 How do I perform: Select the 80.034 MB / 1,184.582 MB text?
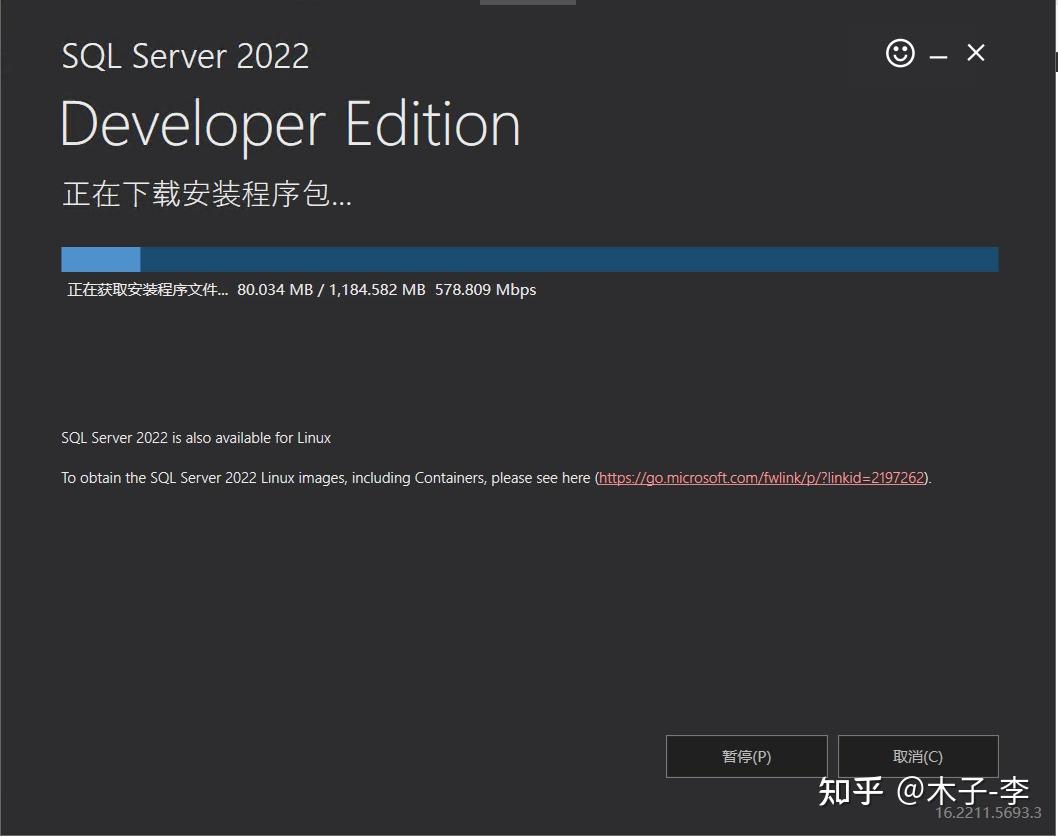coord(331,290)
